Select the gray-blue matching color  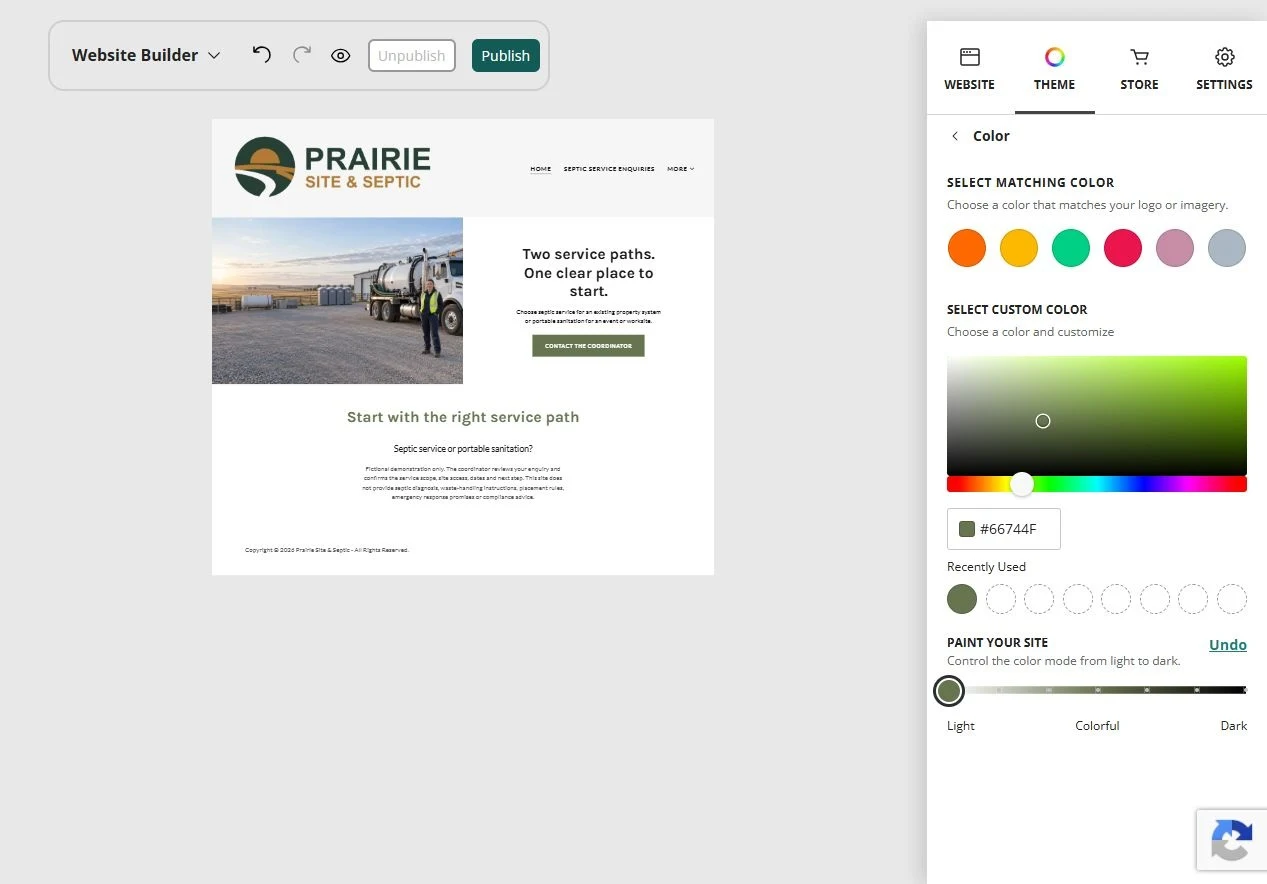(x=1227, y=248)
